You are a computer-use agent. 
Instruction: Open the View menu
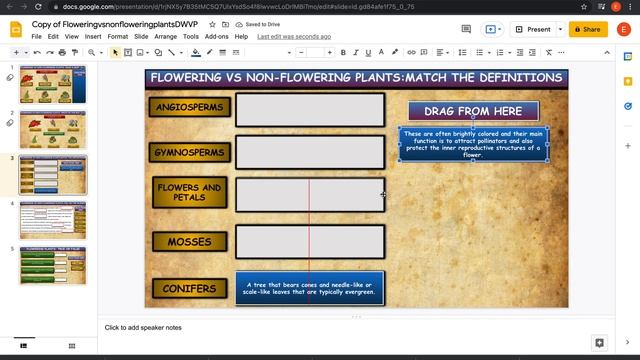71,36
